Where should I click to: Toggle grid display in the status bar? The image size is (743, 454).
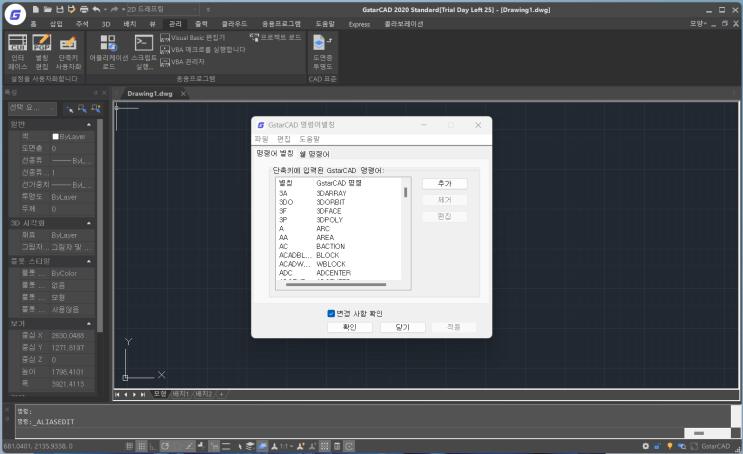click(141, 446)
